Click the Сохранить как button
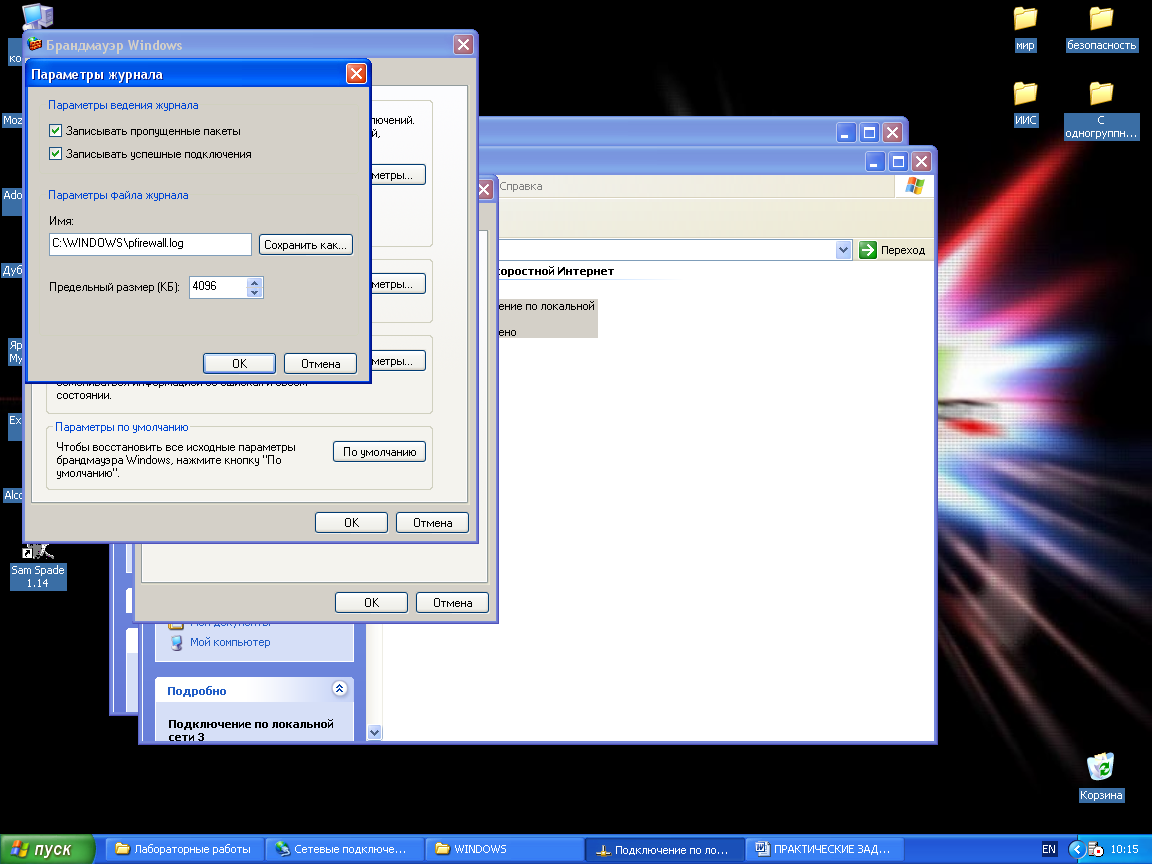Screen dimensions: 1152x864 coord(306,245)
